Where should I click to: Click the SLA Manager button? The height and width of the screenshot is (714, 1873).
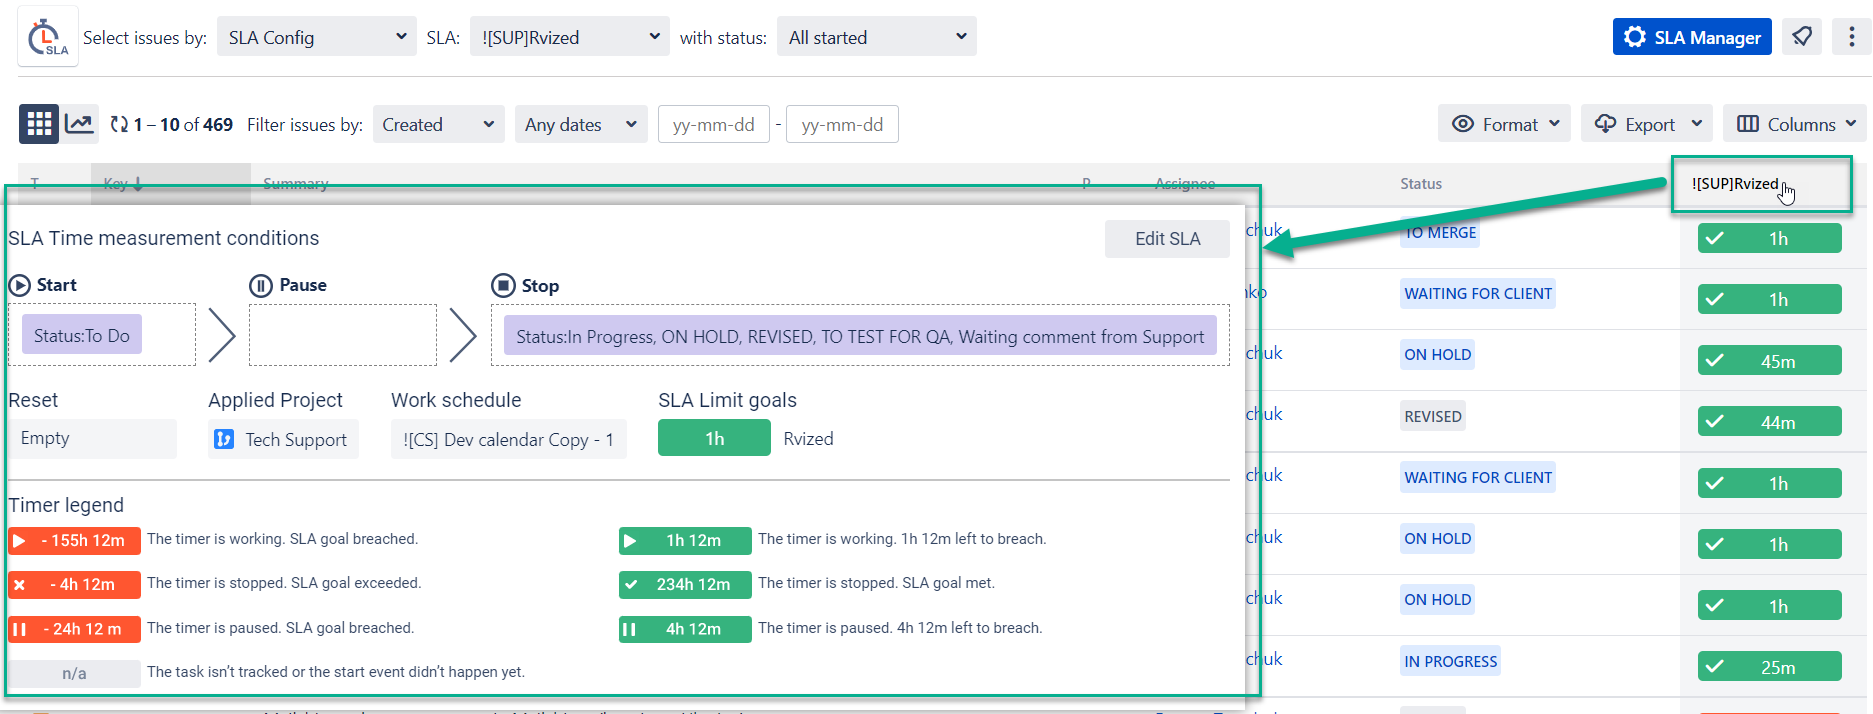[x=1692, y=37]
